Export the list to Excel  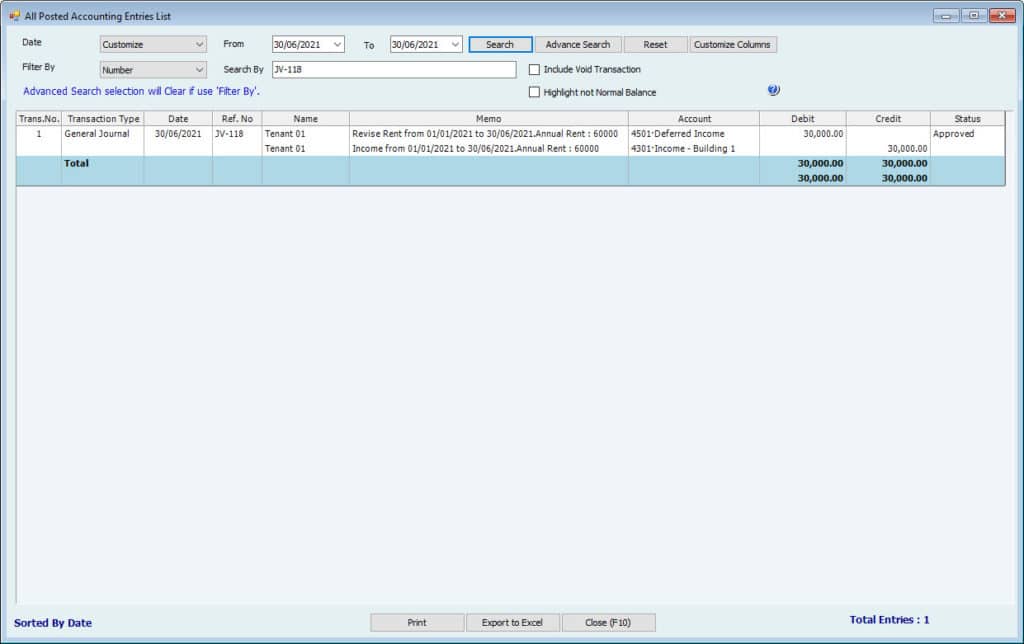point(512,622)
